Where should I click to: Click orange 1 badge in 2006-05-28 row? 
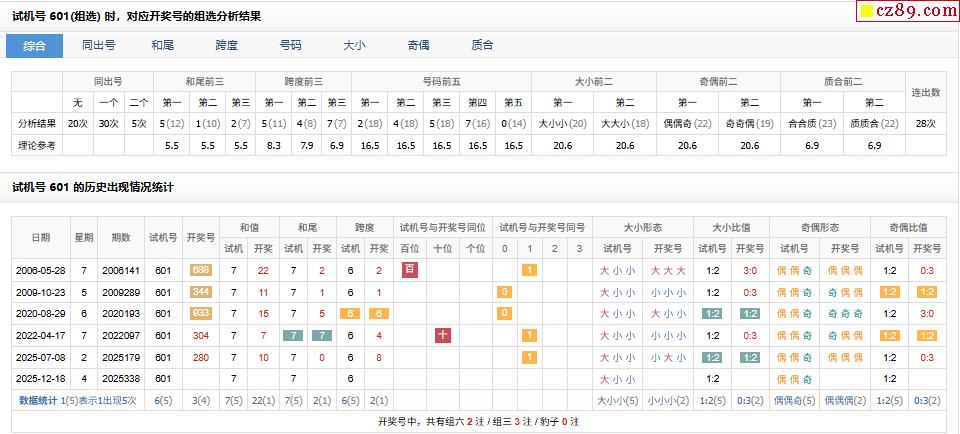530,270
